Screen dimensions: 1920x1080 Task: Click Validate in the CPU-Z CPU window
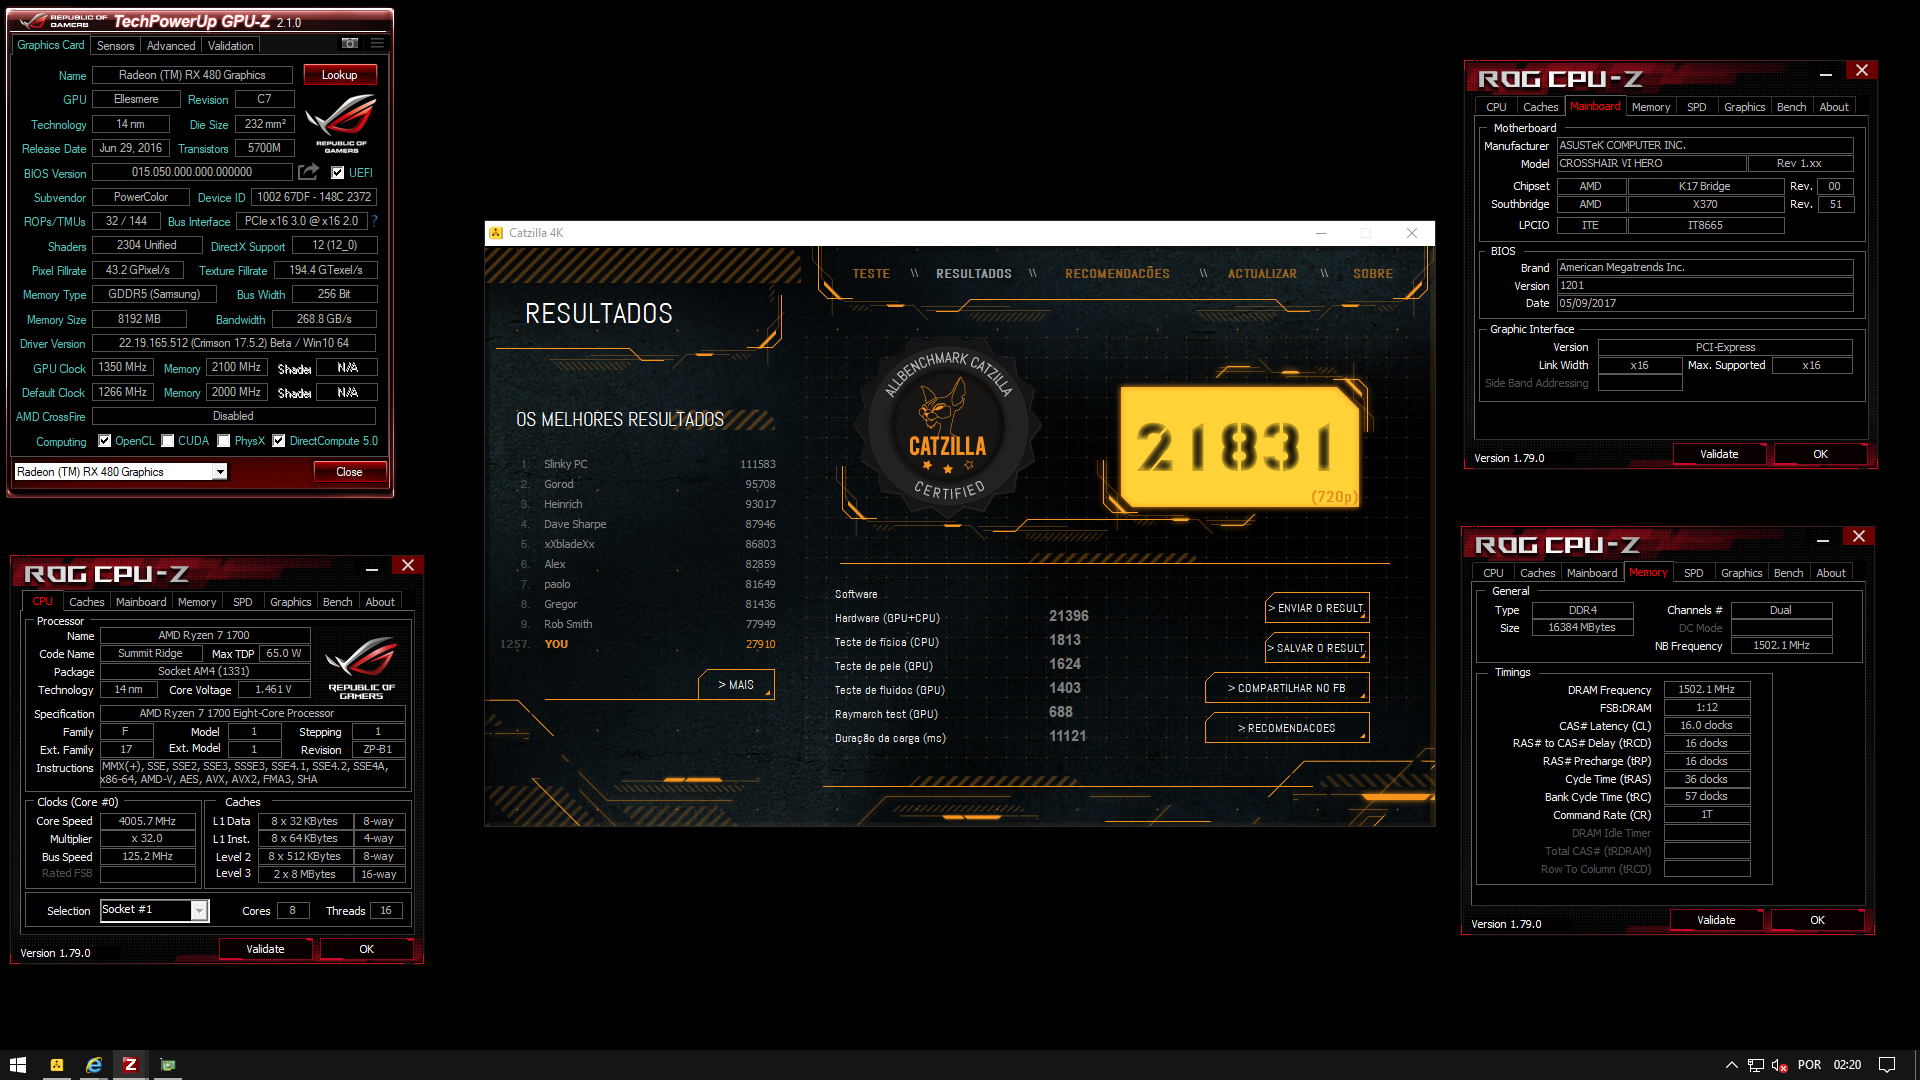click(265, 949)
